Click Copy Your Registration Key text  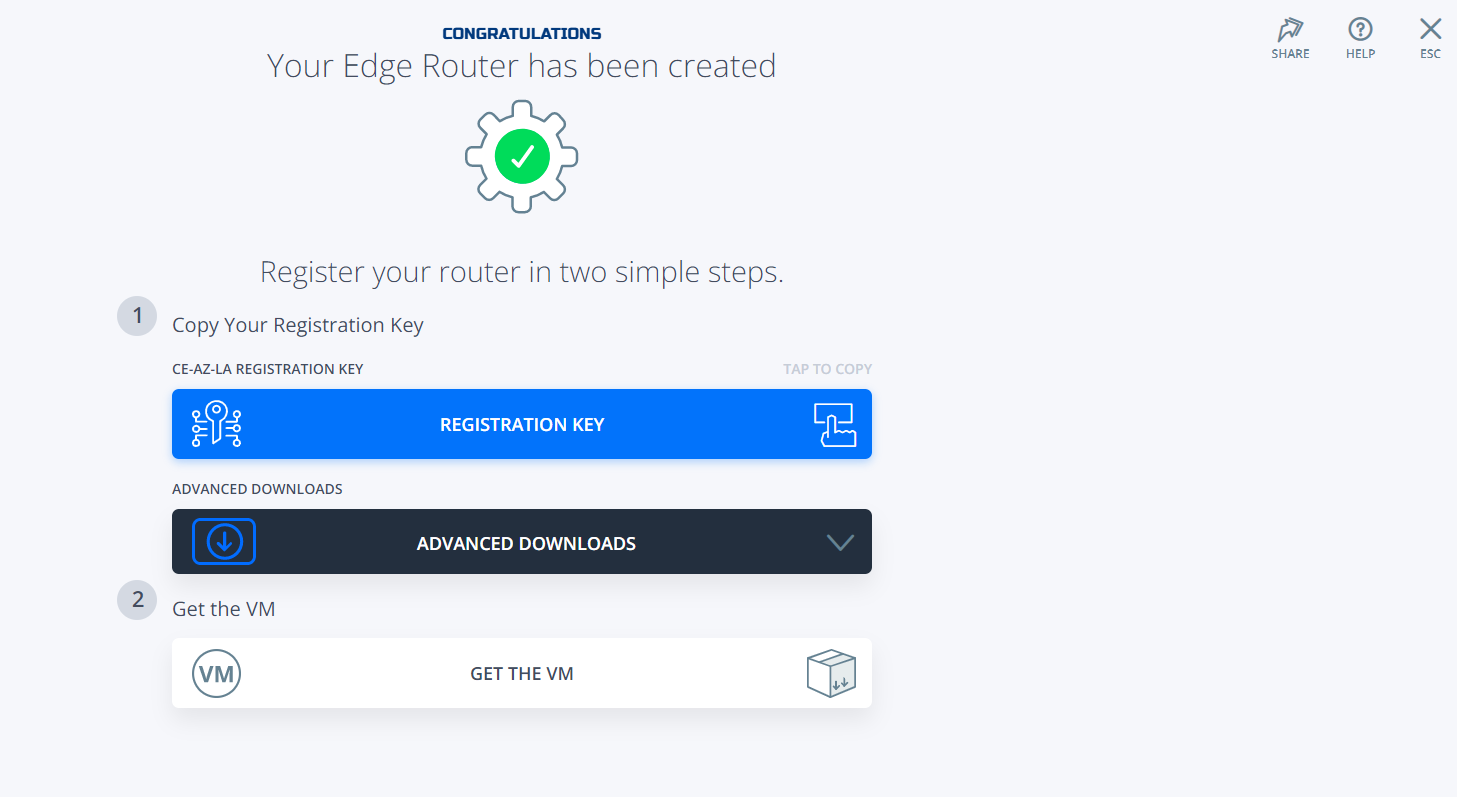click(x=297, y=324)
